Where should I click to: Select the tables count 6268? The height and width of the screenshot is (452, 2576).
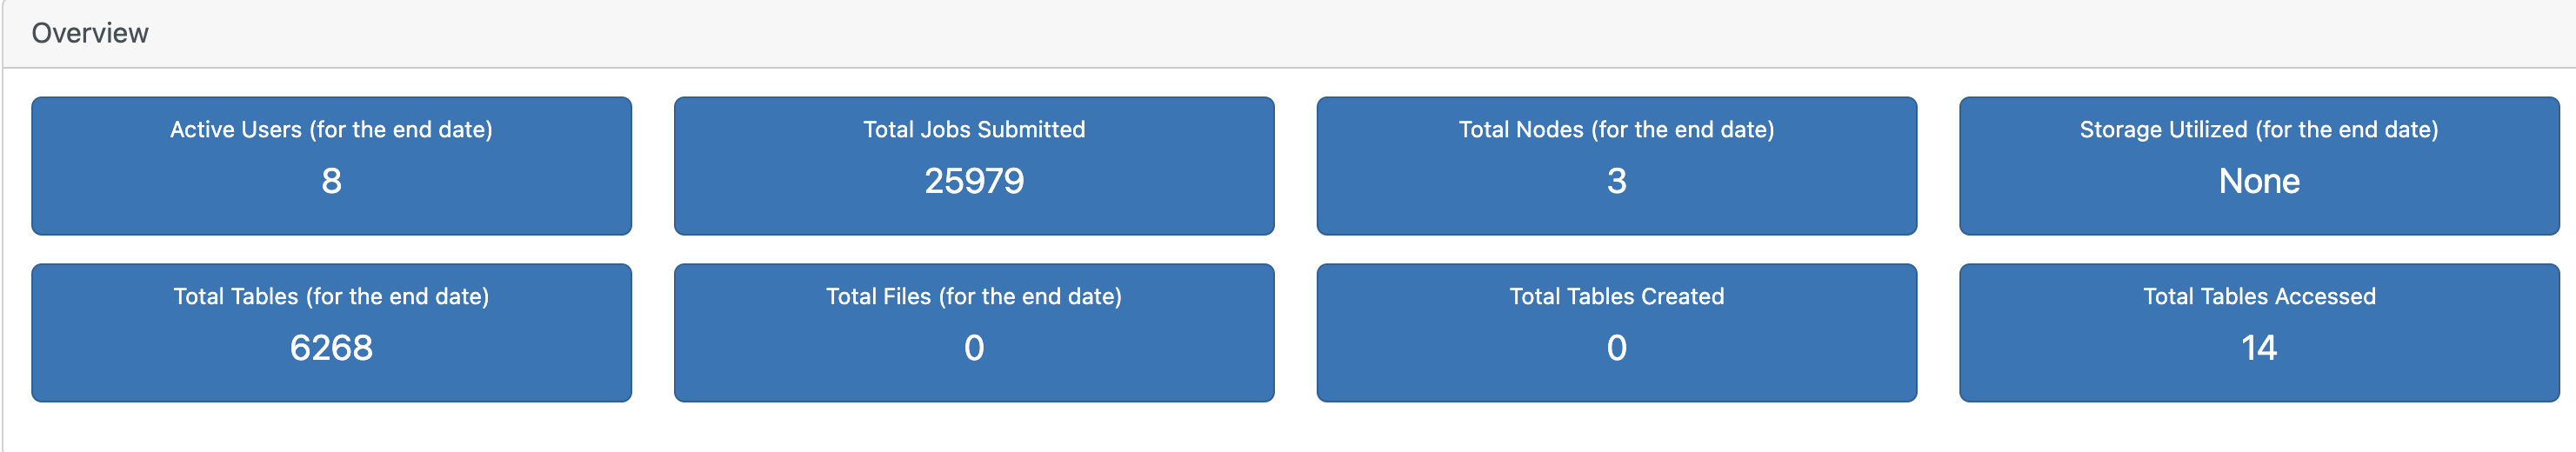pos(331,348)
